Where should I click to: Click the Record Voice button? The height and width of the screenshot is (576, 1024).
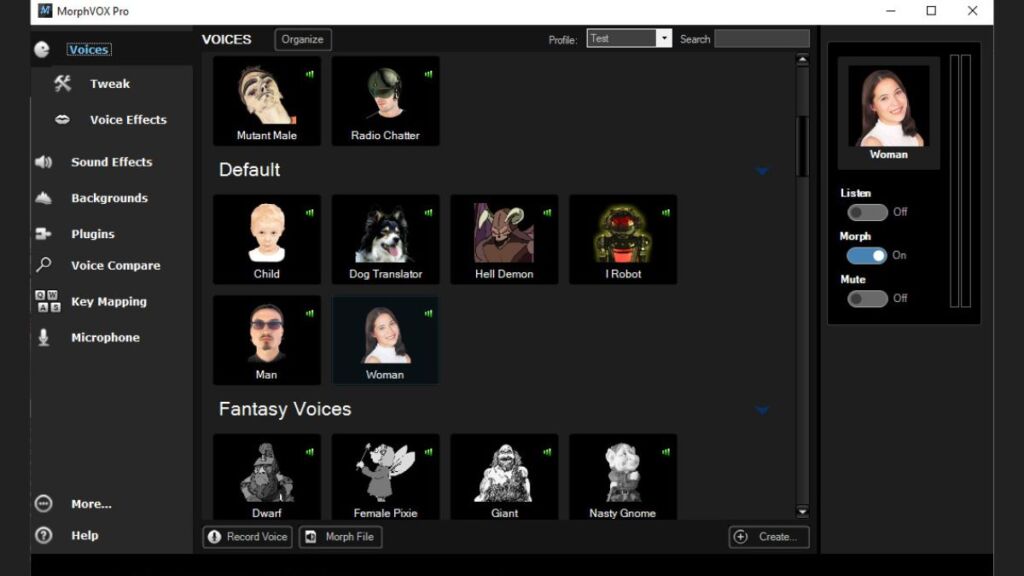tap(247, 536)
